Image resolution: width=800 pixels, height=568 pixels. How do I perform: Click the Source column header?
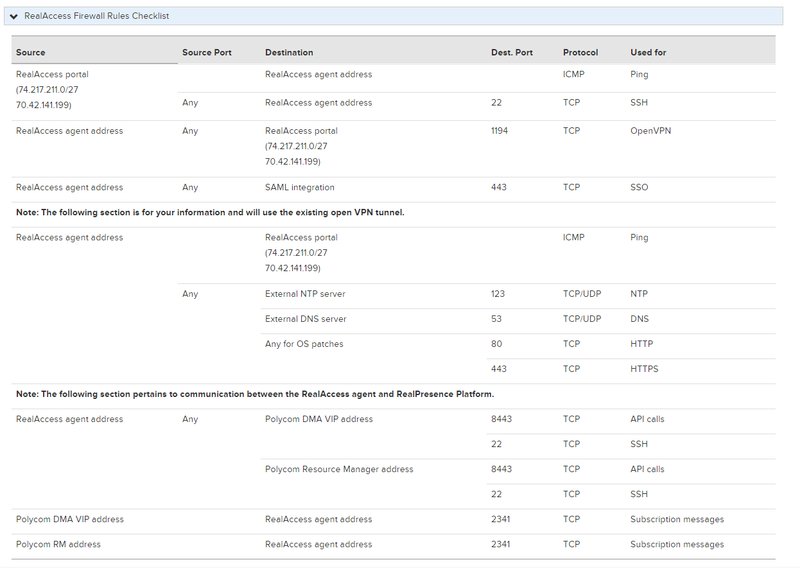(31, 52)
